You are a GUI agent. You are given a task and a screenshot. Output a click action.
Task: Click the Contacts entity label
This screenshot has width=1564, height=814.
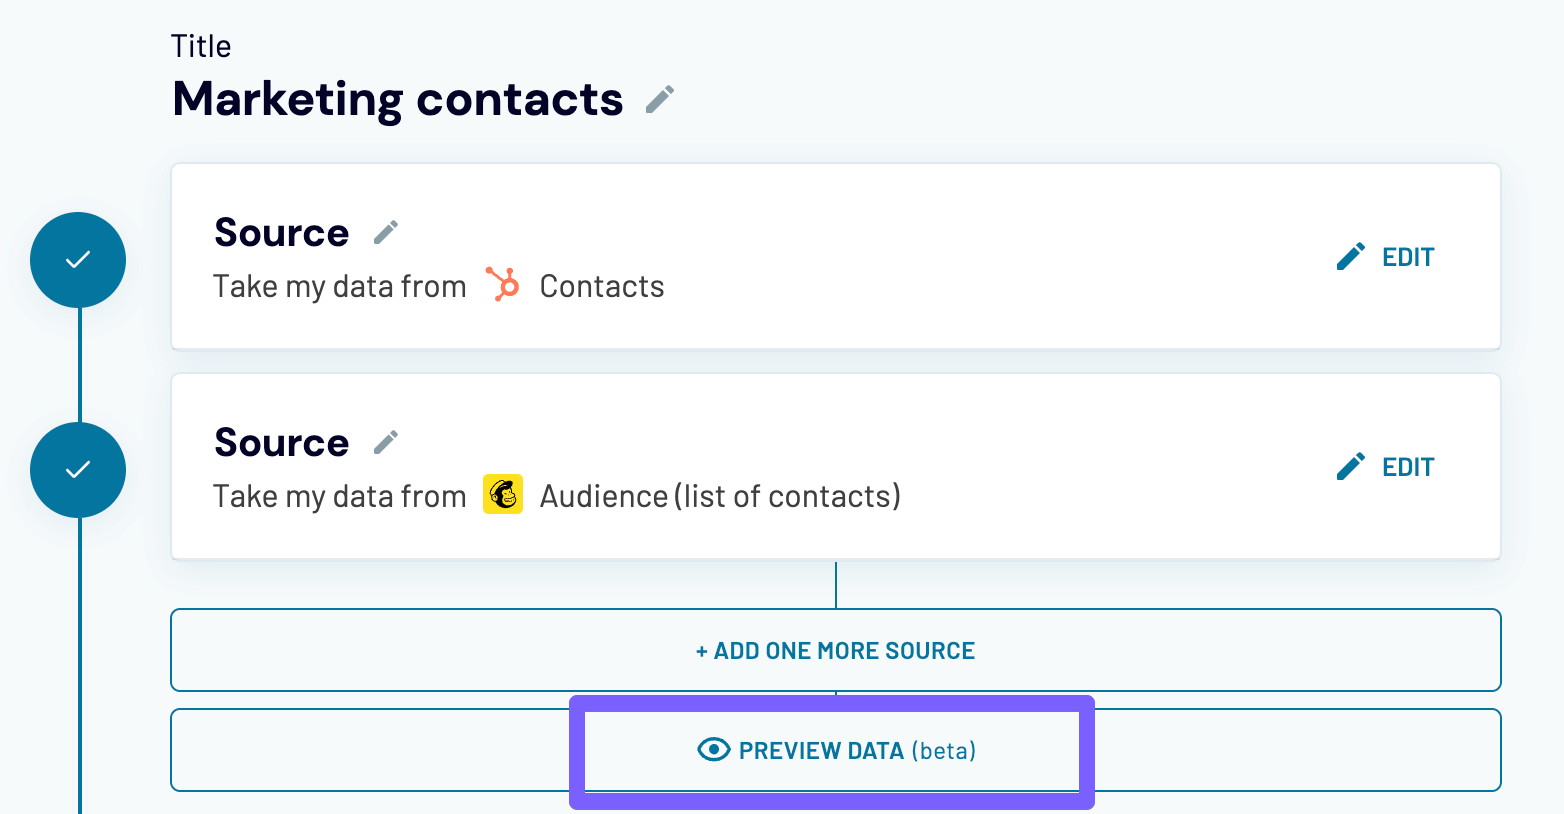[x=602, y=287]
